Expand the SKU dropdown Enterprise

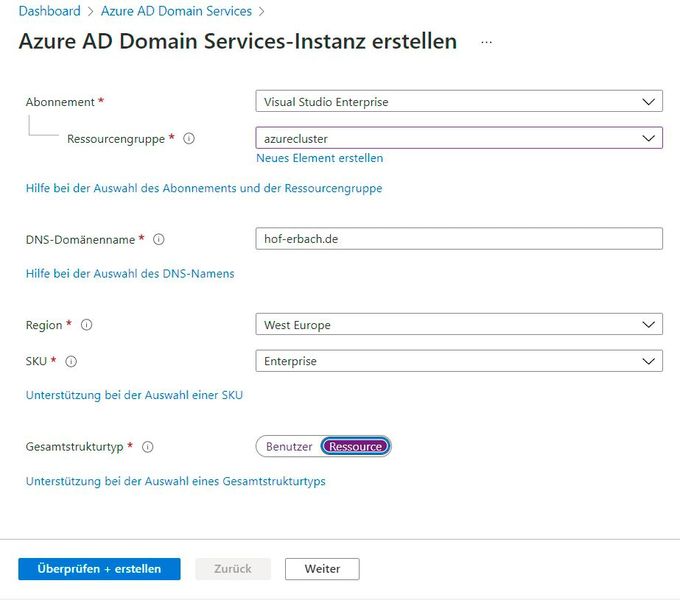point(459,361)
